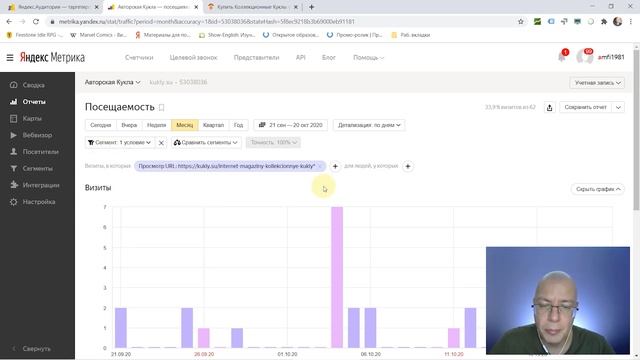Open Сегмент: 1 условие dropdown
The height and width of the screenshot is (360, 640).
120,142
